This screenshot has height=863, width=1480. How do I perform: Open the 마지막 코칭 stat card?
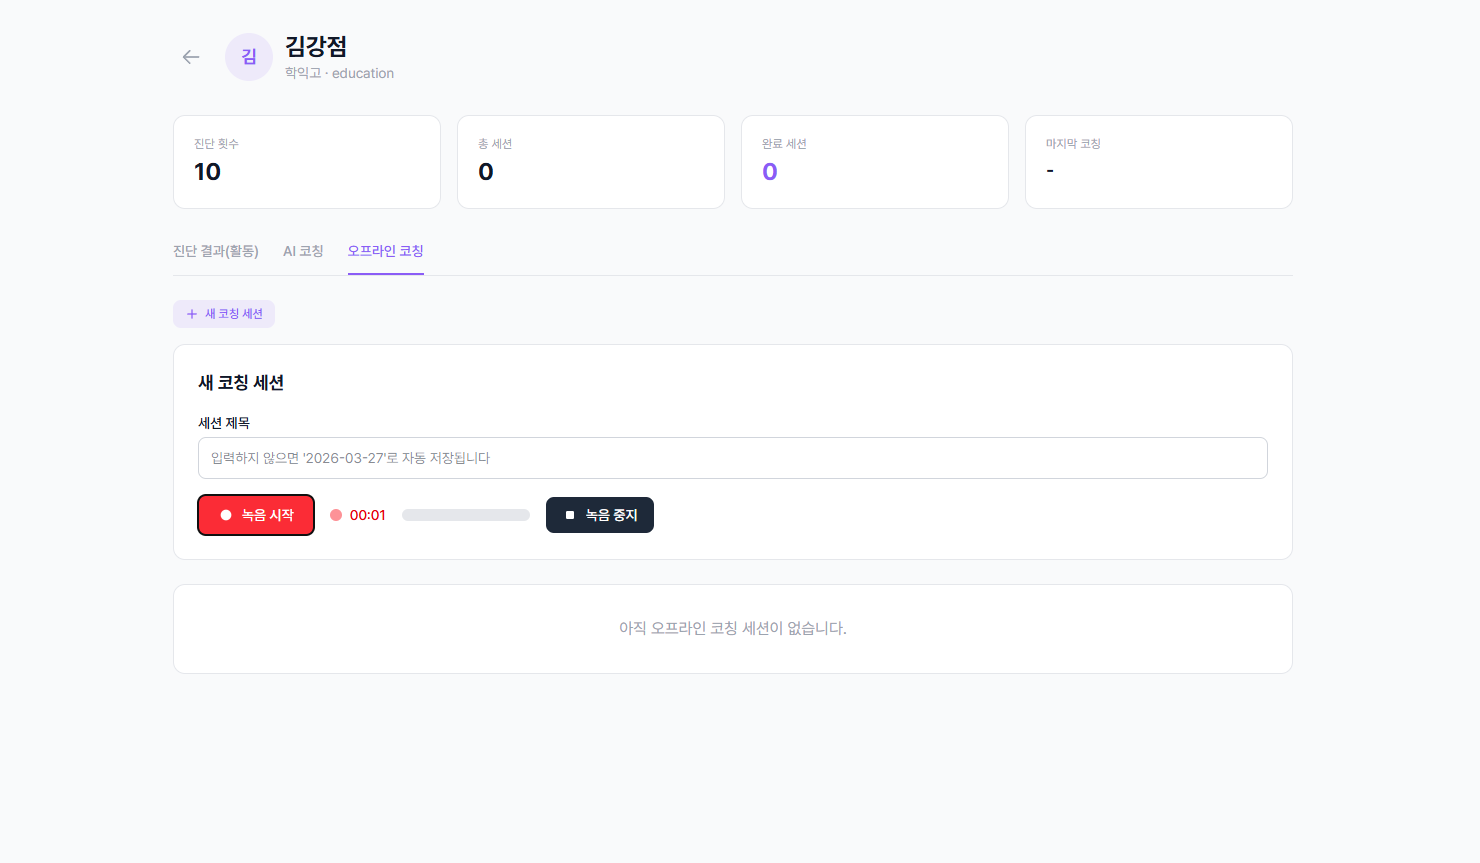pyautogui.click(x=1158, y=162)
